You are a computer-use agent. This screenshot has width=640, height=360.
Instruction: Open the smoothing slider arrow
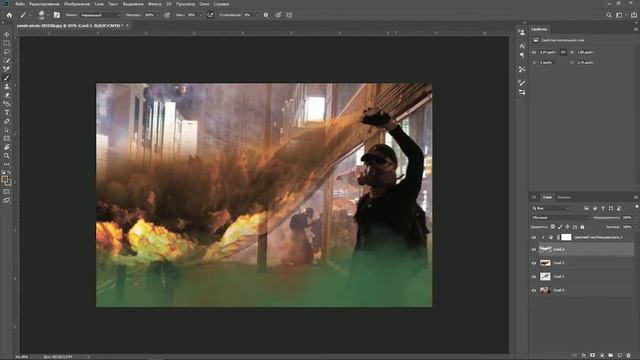coord(257,15)
